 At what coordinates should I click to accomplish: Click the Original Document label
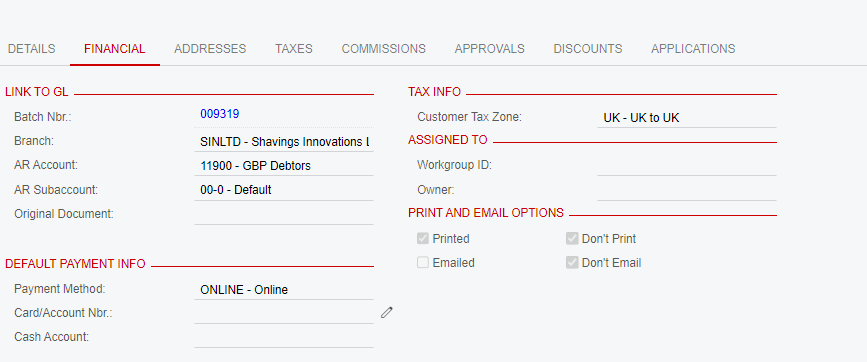click(64, 214)
